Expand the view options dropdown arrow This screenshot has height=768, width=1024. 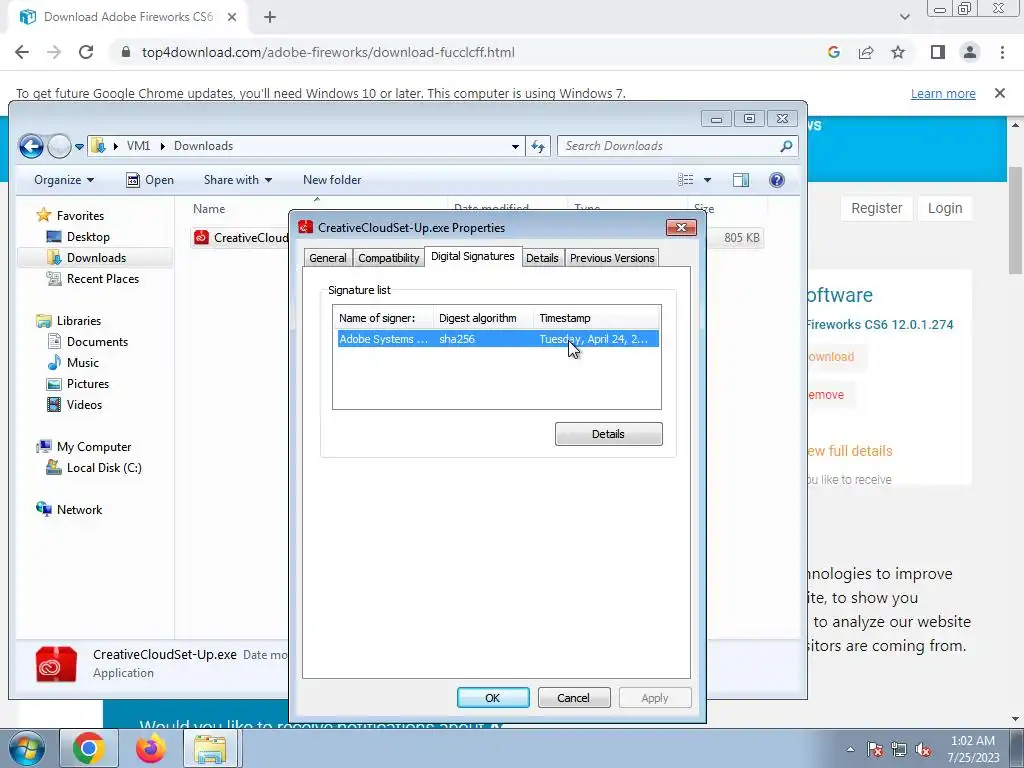[707, 180]
